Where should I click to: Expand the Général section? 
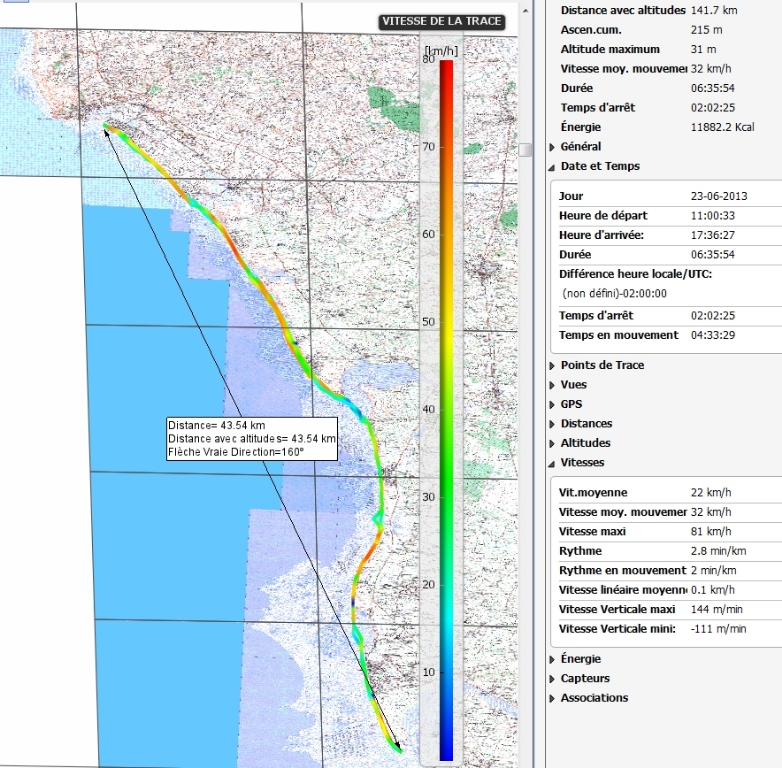tap(552, 147)
